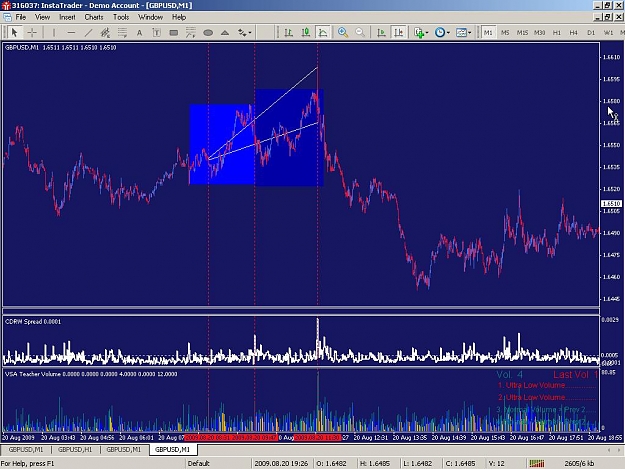This screenshot has width=625, height=469.
Task: Open the chart templates dropdown
Action: tap(463, 33)
